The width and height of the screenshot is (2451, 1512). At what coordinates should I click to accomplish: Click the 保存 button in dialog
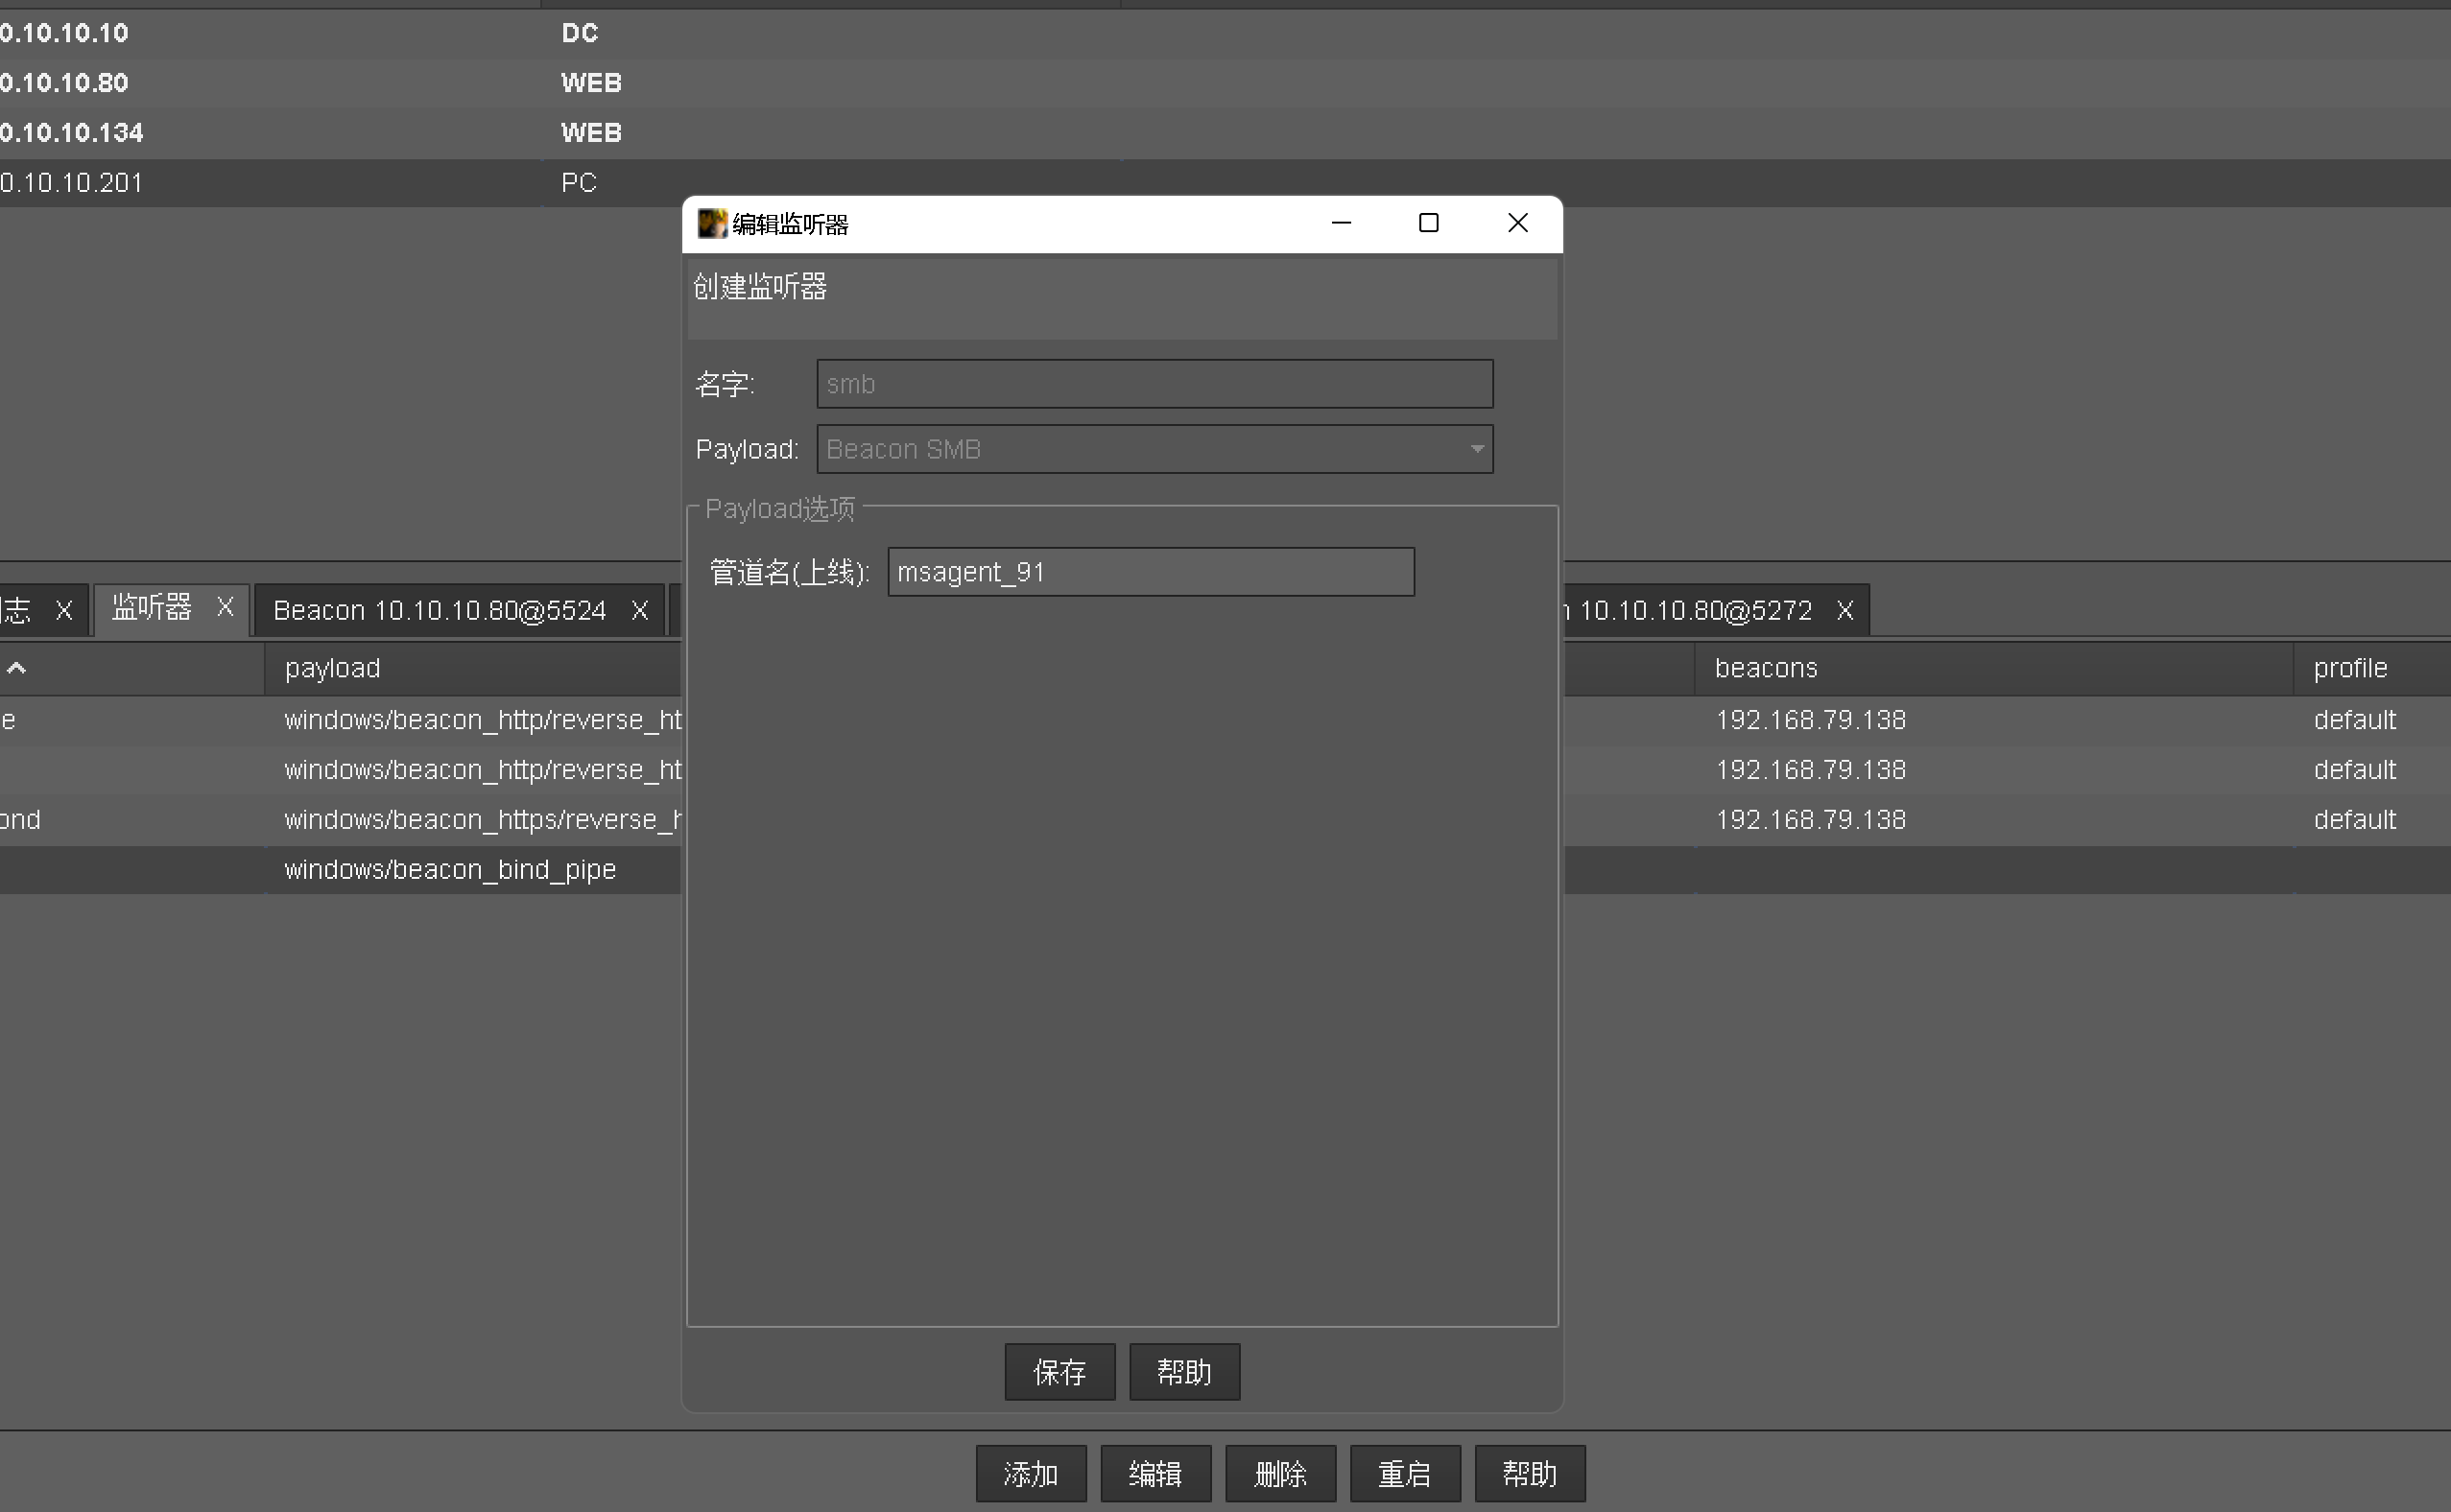pos(1059,1372)
